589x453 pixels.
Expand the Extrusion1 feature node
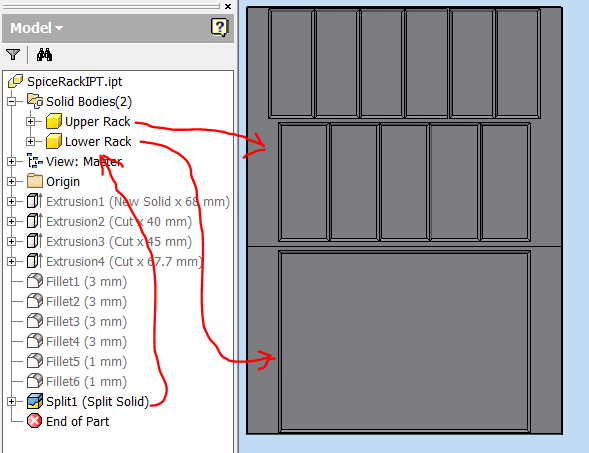[x=12, y=201]
